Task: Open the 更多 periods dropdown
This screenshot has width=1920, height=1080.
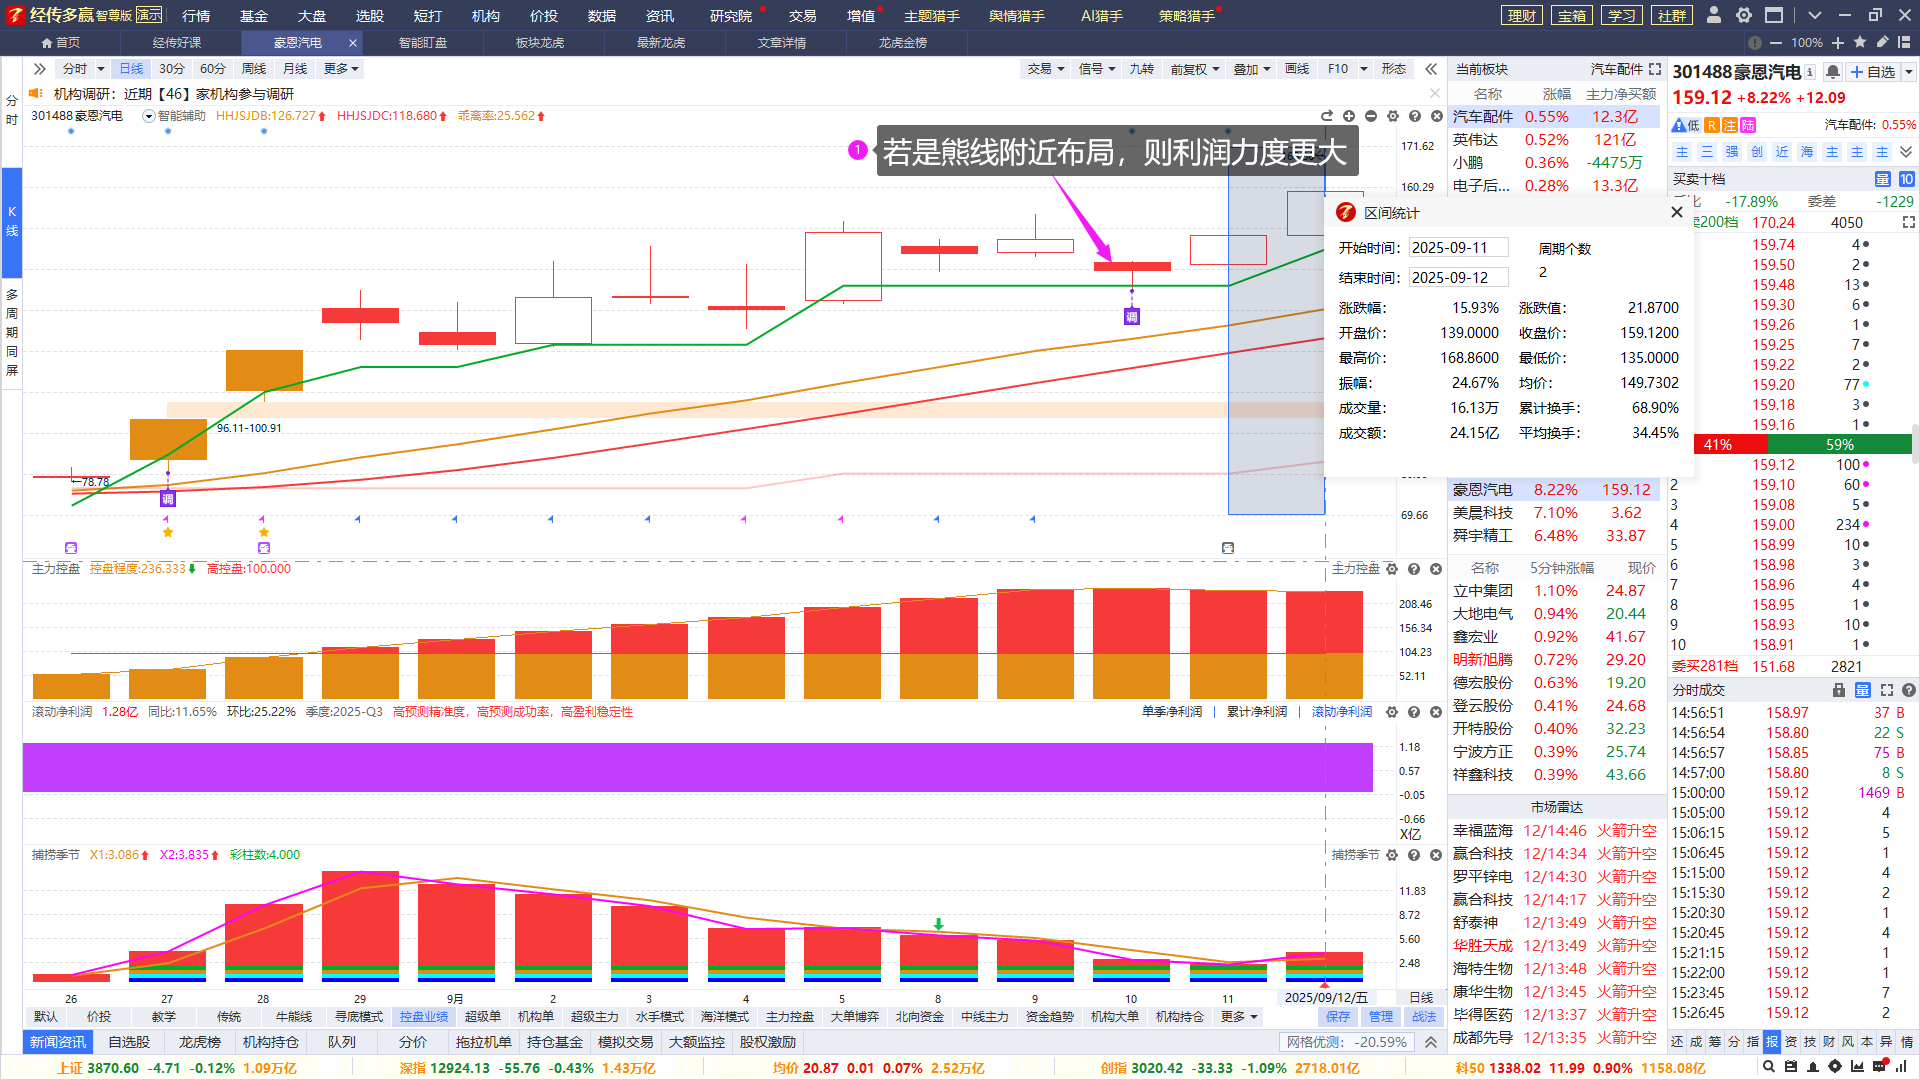Action: 341,69
